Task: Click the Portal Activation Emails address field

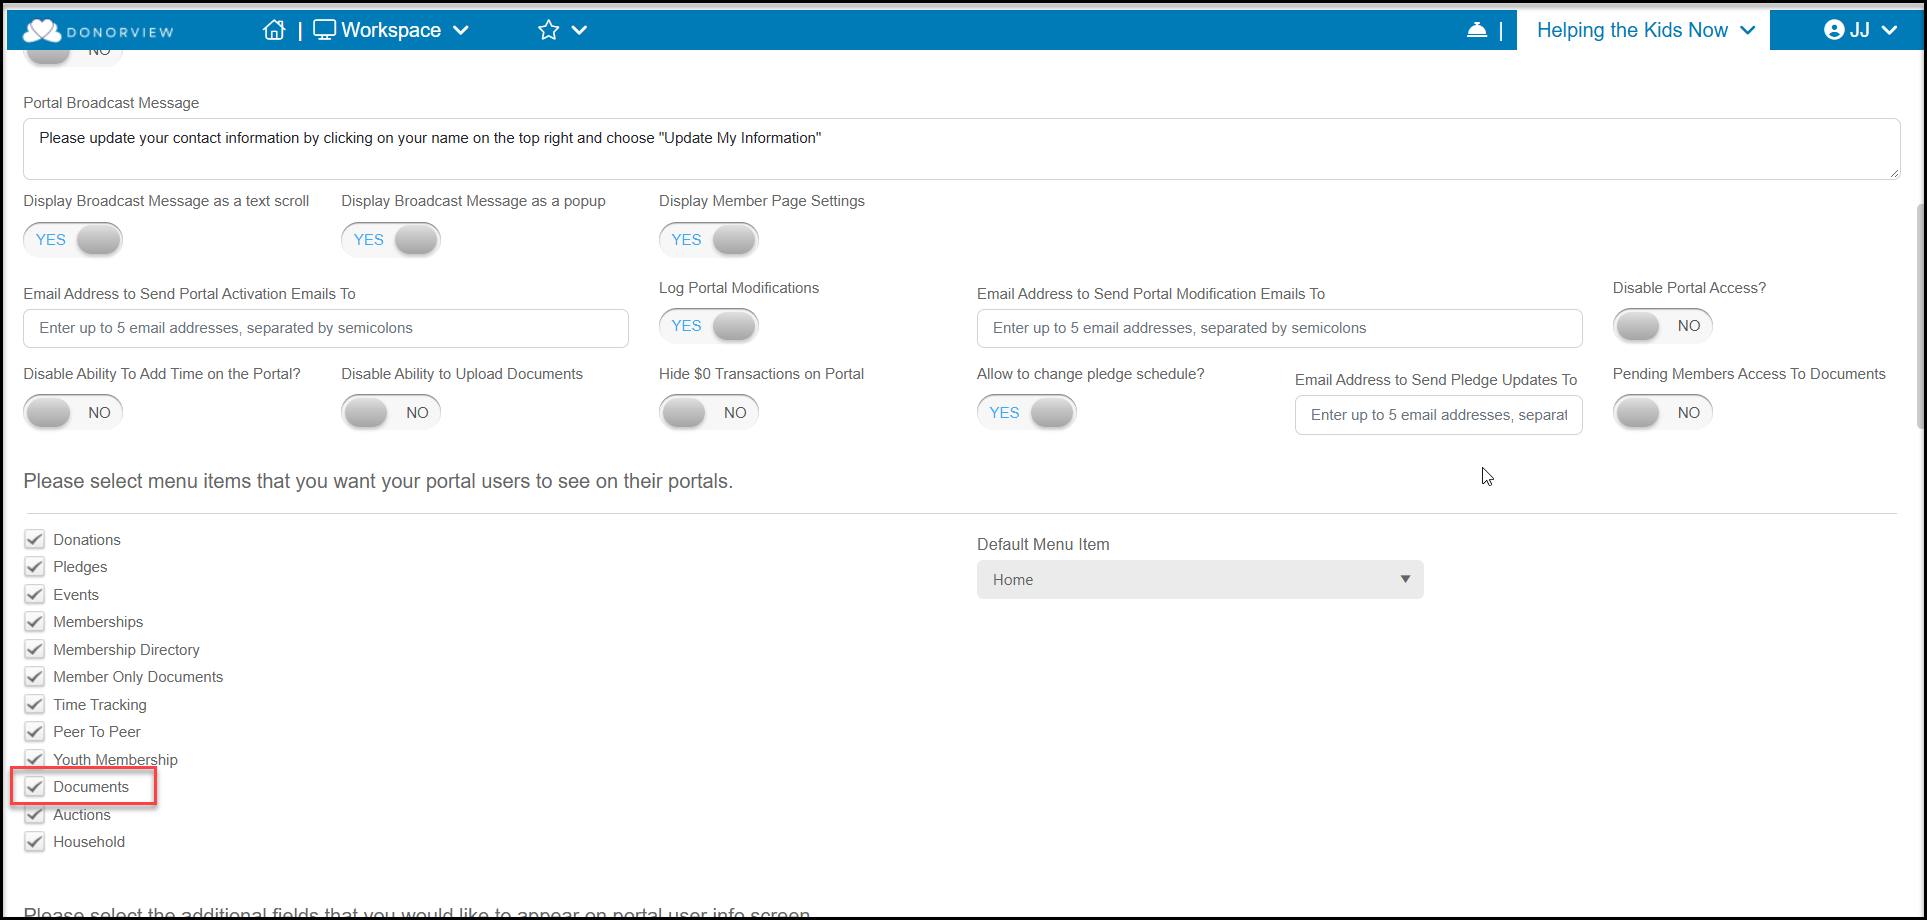Action: click(326, 328)
